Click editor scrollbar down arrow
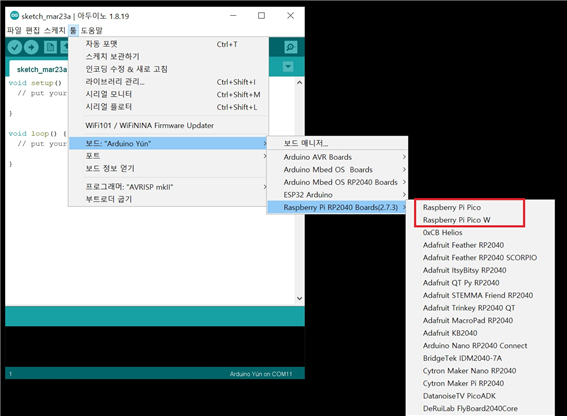The height and width of the screenshot is (420, 567). tap(299, 298)
